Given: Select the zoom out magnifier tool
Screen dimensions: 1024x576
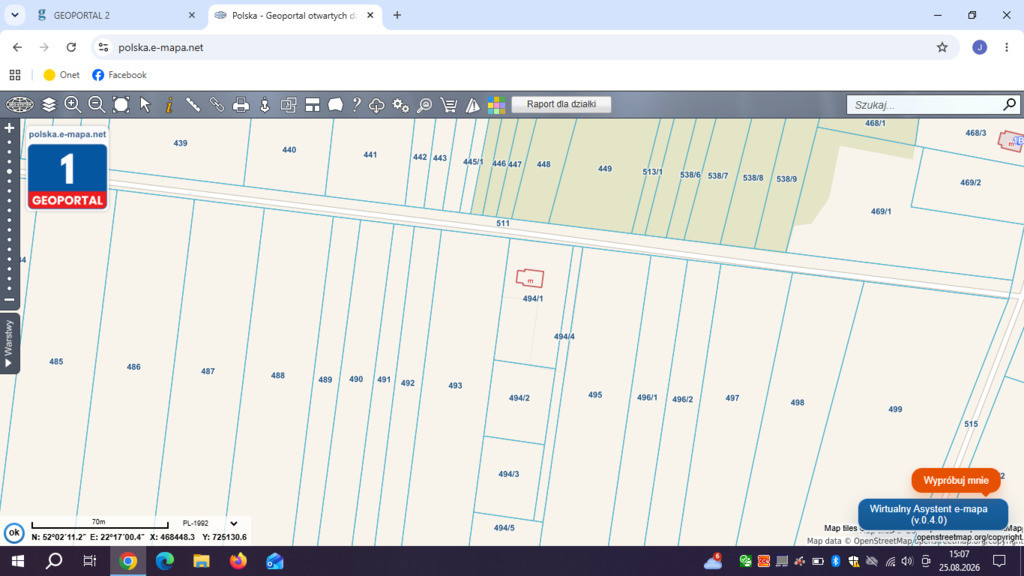Looking at the screenshot, I should click(x=97, y=104).
